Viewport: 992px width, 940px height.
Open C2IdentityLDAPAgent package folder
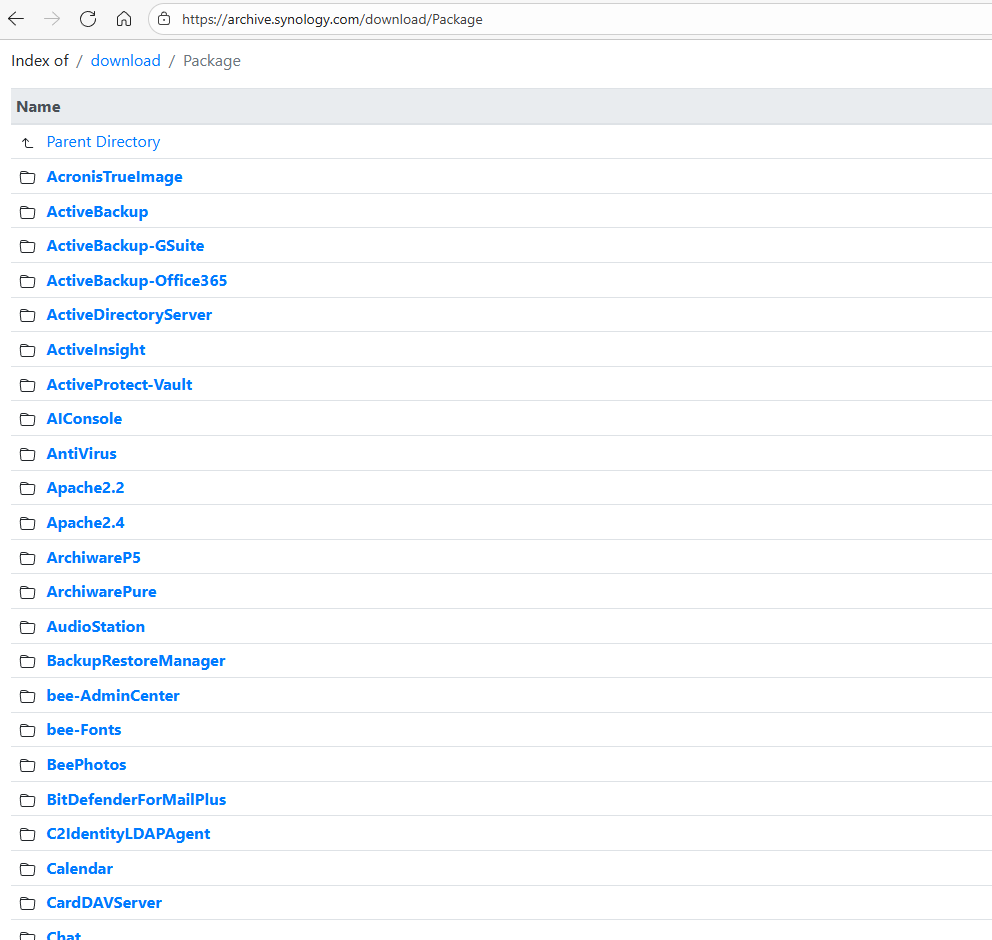pyautogui.click(x=128, y=834)
